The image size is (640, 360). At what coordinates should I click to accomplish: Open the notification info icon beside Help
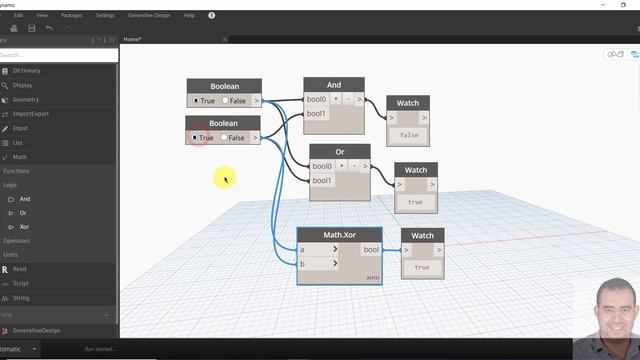(211, 15)
